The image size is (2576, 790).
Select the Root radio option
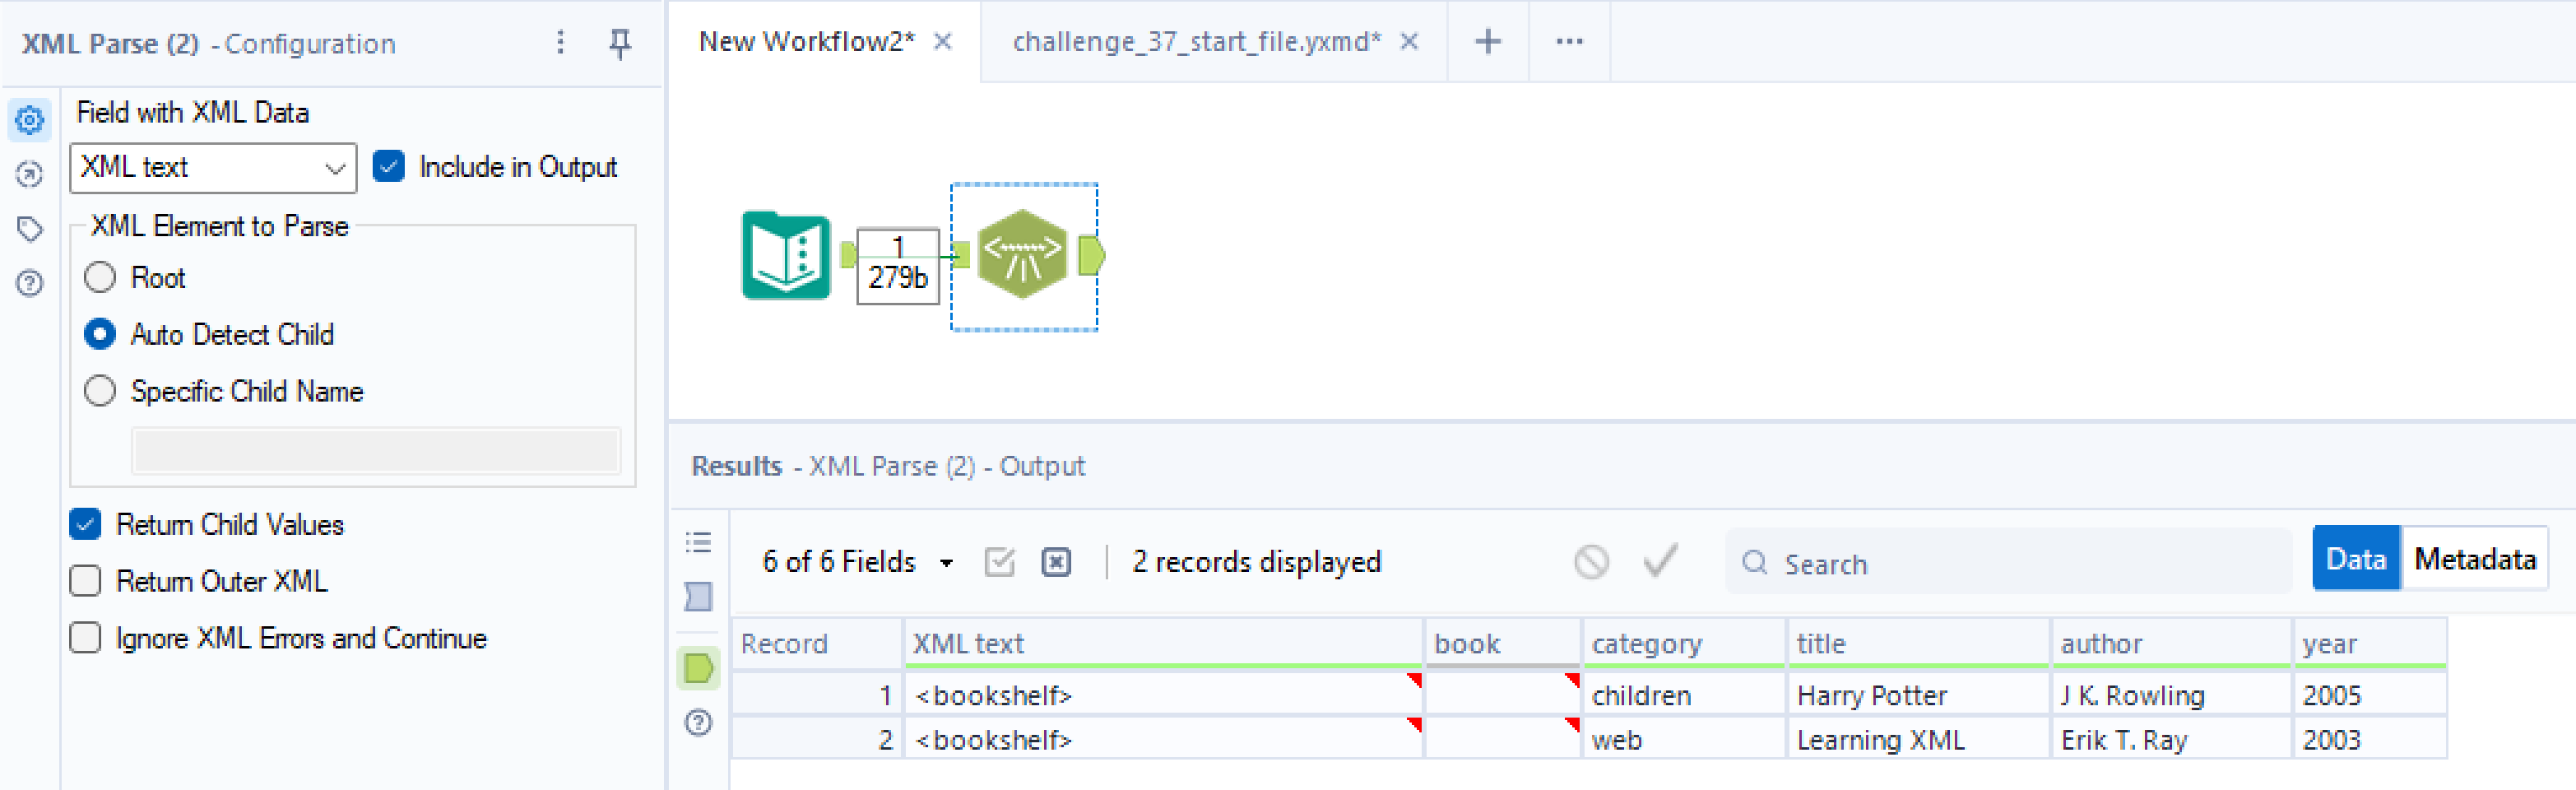[100, 277]
